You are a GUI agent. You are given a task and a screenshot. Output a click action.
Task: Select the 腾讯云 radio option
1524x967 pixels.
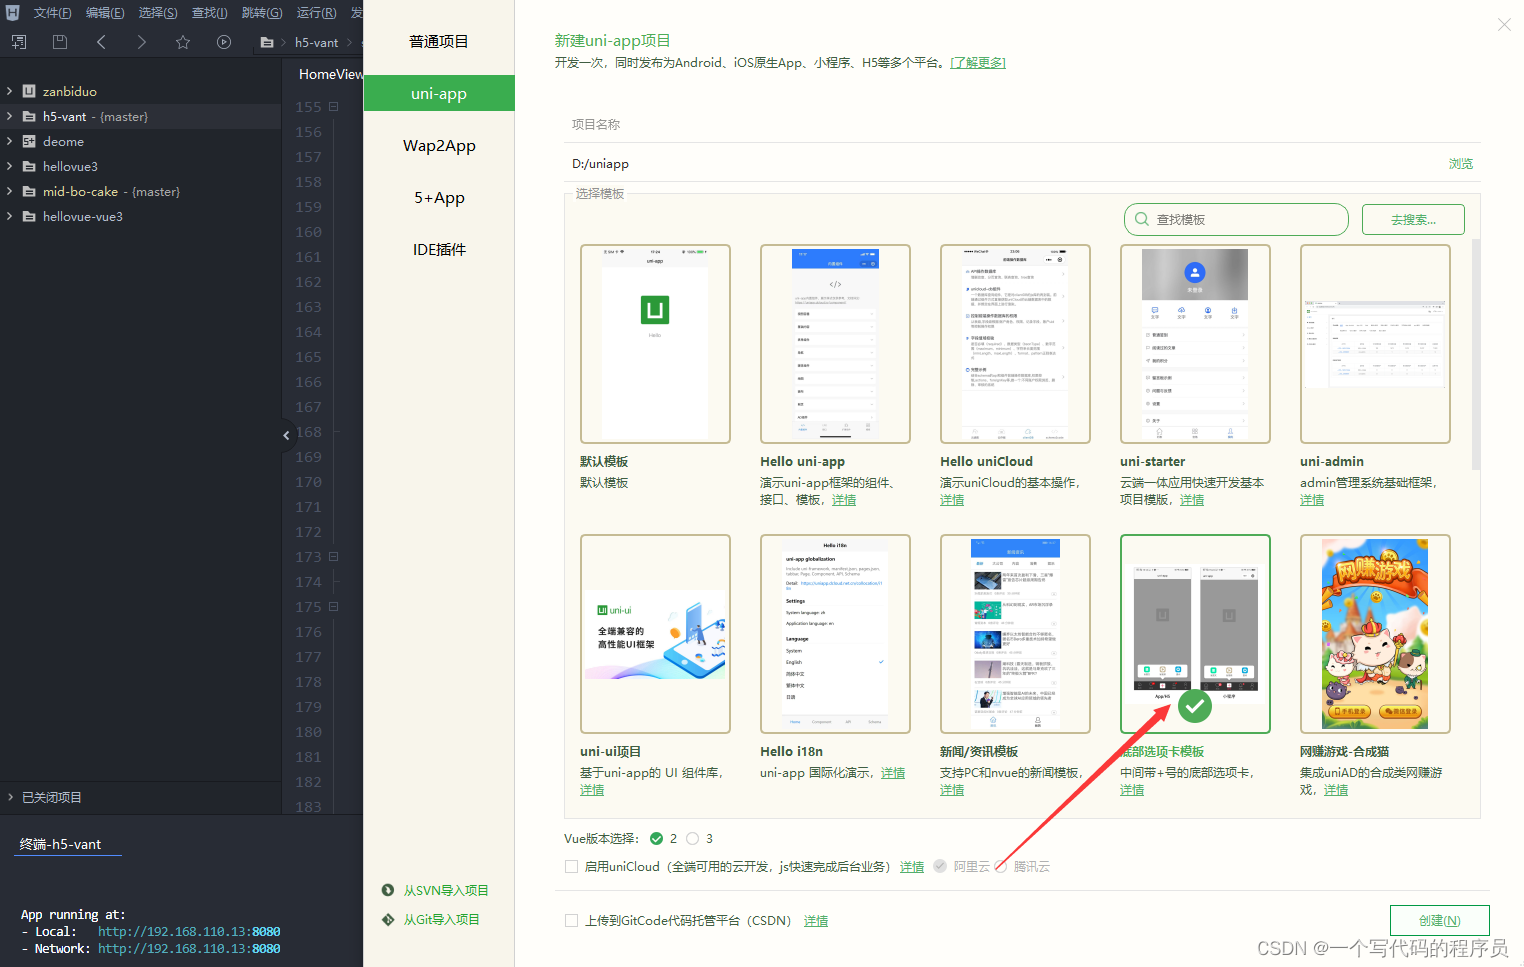click(x=1001, y=866)
